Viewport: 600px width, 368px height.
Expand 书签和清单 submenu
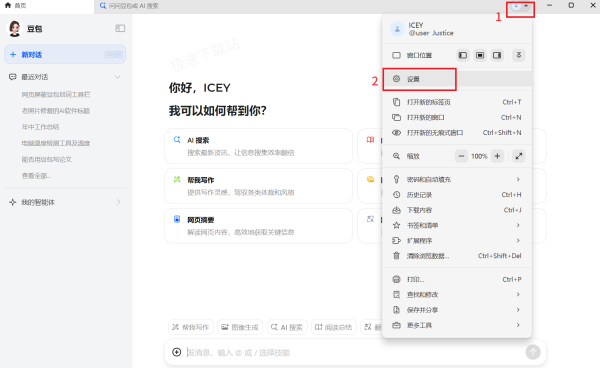[457, 225]
